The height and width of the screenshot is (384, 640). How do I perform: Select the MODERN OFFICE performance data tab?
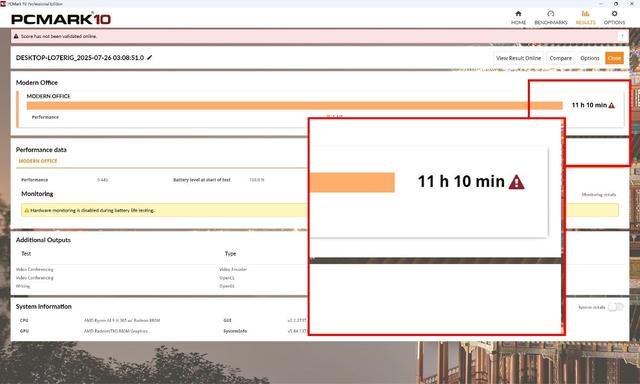38,161
